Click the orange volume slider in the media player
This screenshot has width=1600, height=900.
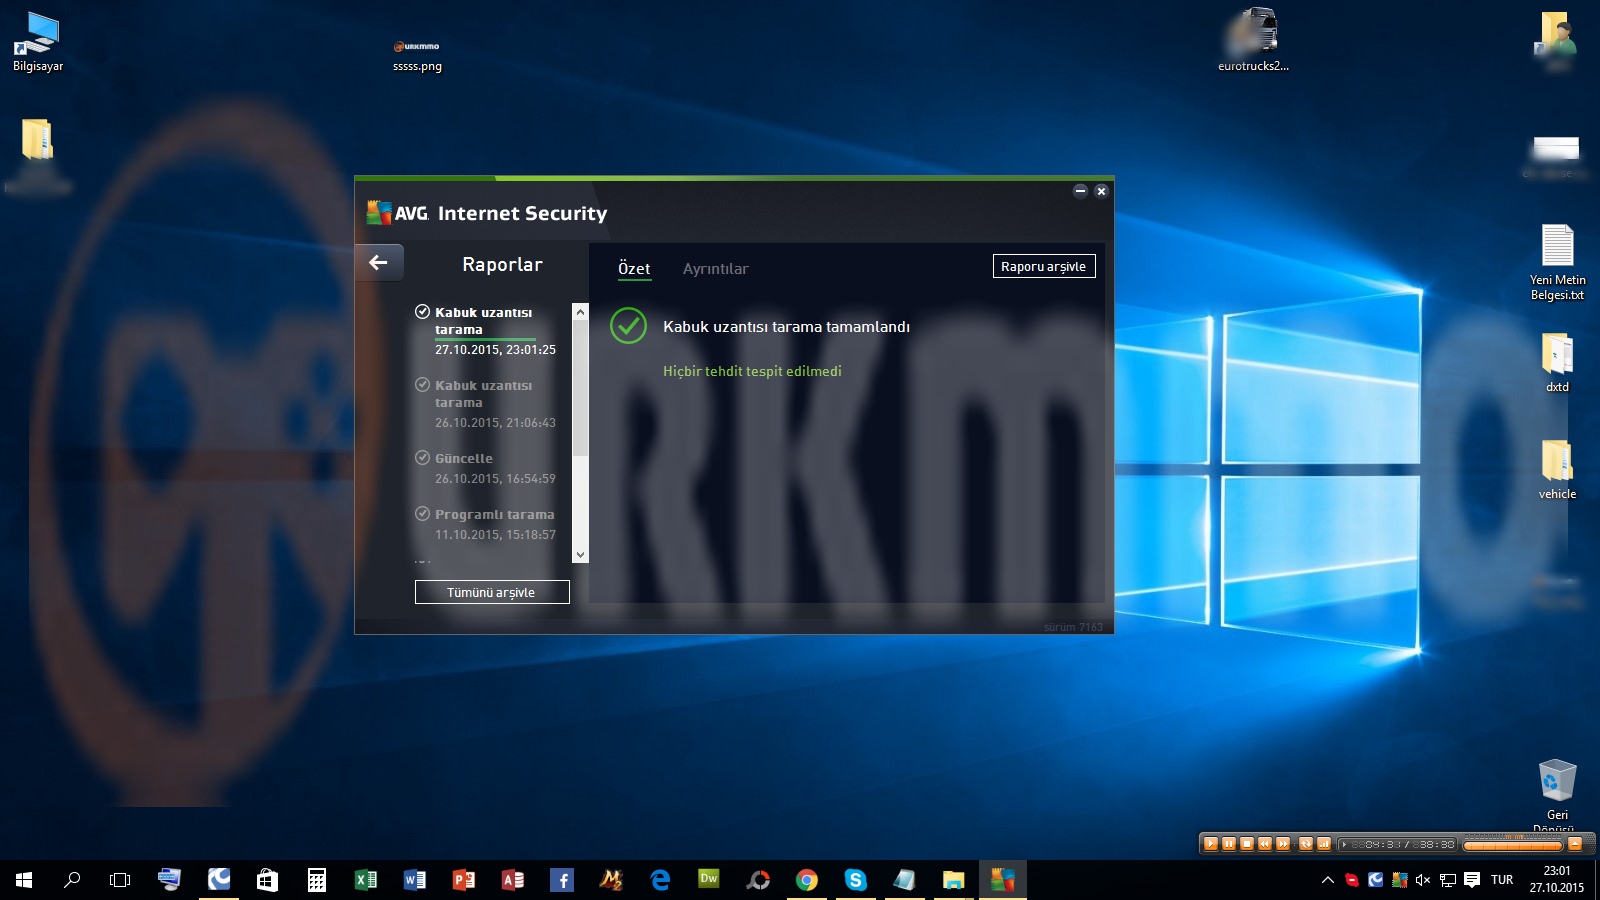1513,846
